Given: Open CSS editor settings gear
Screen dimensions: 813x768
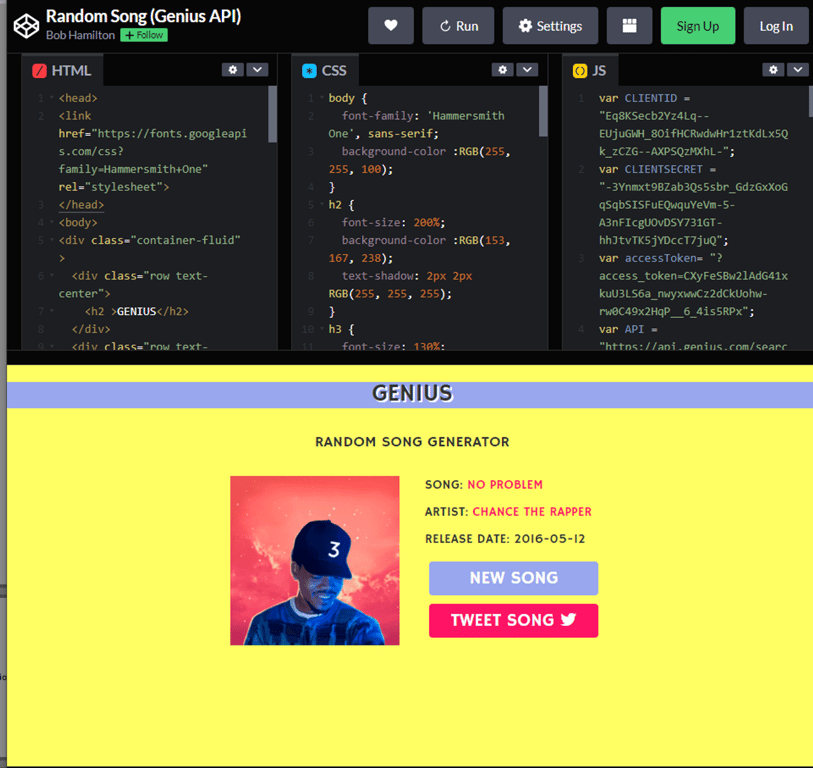Looking at the screenshot, I should (x=503, y=69).
